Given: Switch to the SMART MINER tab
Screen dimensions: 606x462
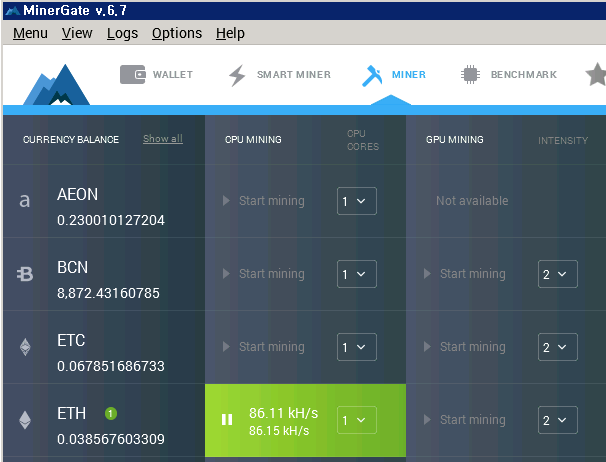Looking at the screenshot, I should [280, 75].
